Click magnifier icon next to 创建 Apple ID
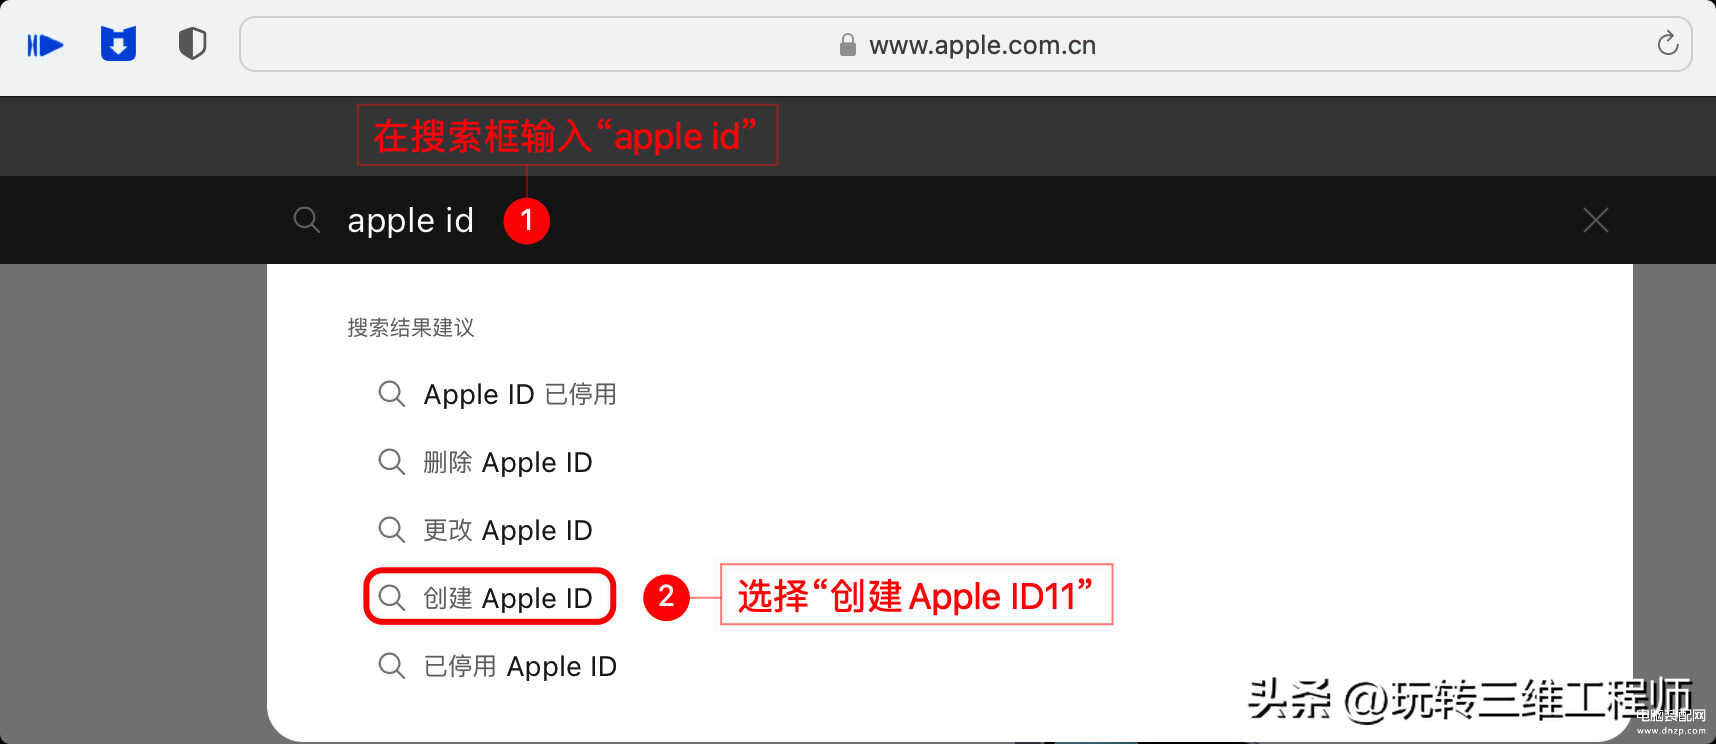Viewport: 1716px width, 744px height. (391, 598)
